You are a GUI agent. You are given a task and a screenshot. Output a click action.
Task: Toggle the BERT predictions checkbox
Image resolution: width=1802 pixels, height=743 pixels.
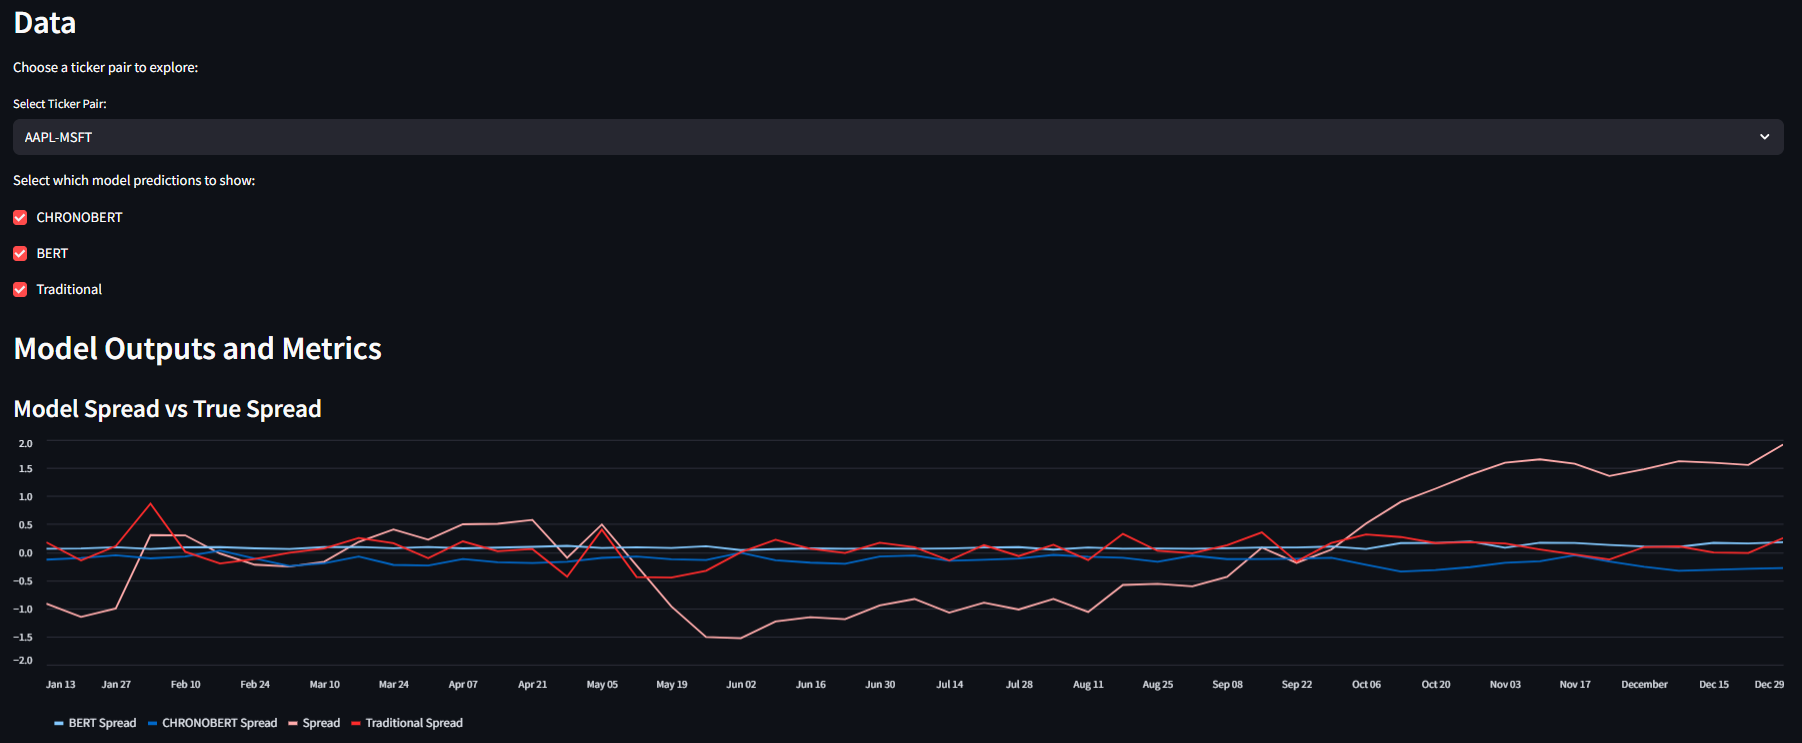[x=20, y=253]
